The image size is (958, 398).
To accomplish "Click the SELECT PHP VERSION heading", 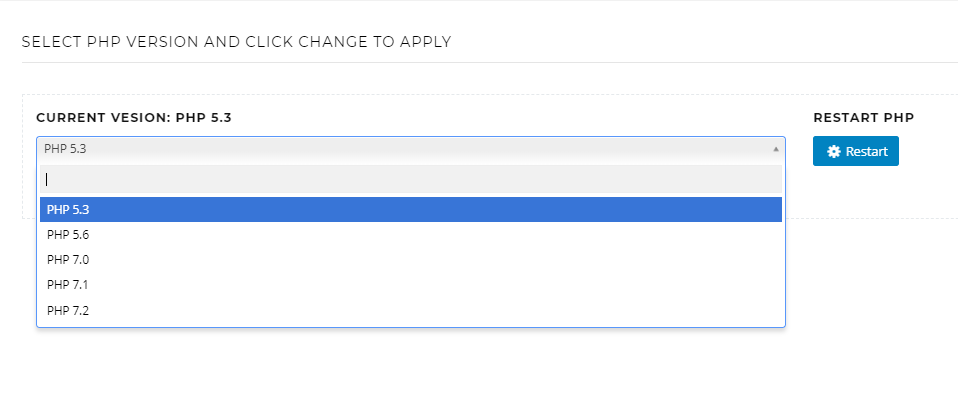I will 236,42.
